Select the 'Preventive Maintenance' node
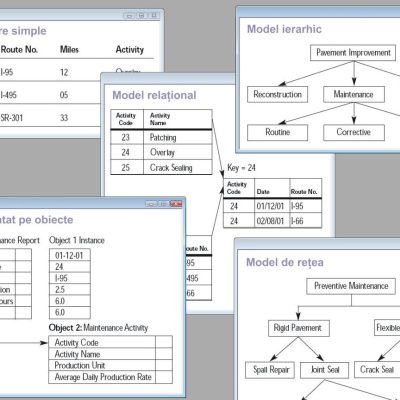 pos(351,286)
